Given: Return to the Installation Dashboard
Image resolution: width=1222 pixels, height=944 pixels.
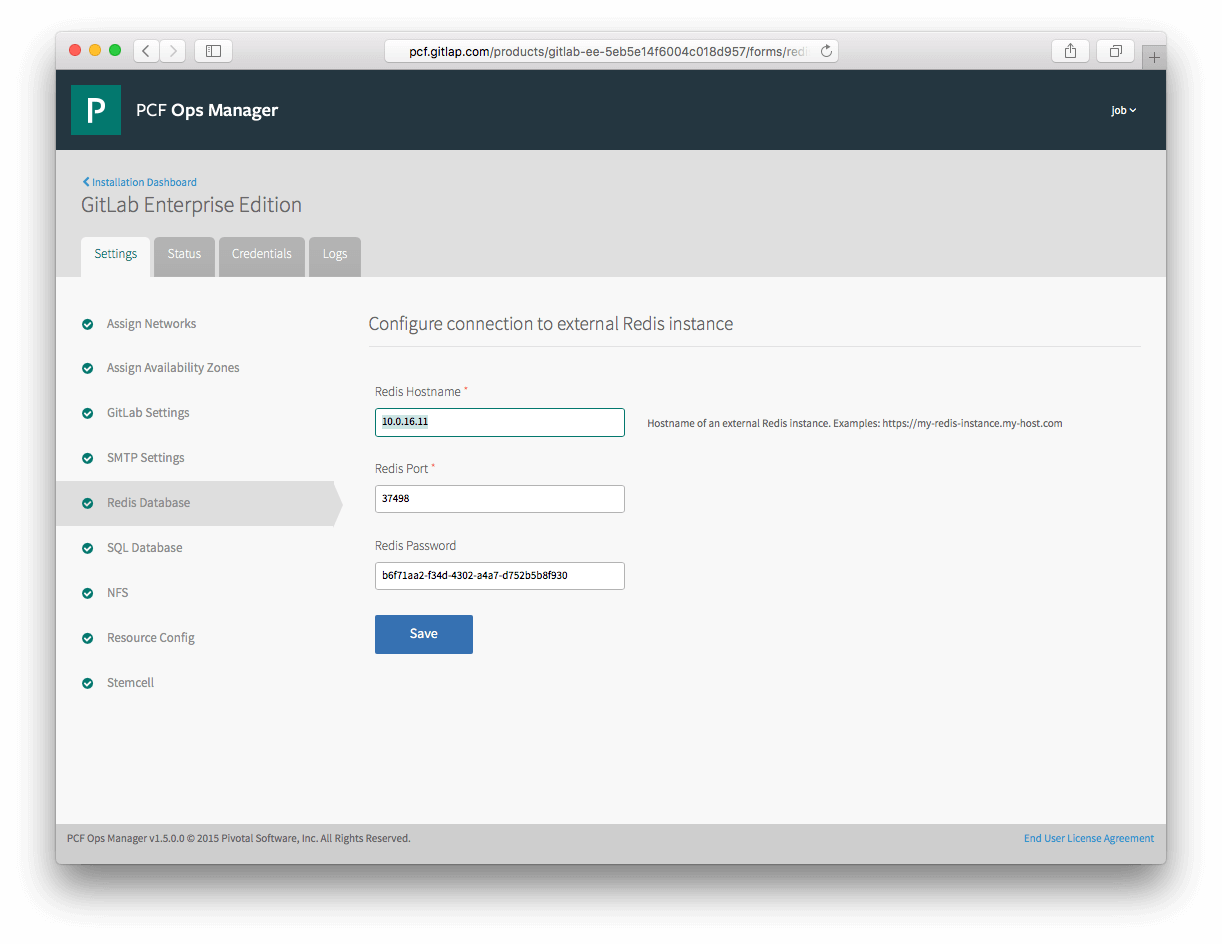Looking at the screenshot, I should click(139, 181).
